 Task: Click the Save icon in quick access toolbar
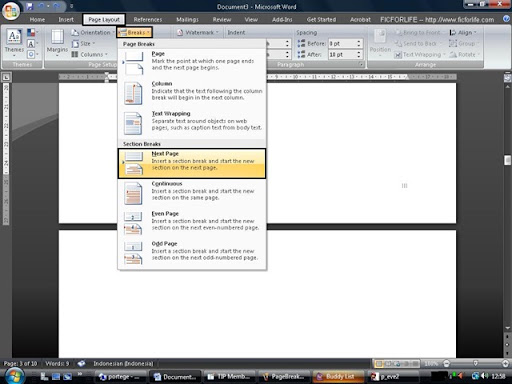[x=30, y=6]
